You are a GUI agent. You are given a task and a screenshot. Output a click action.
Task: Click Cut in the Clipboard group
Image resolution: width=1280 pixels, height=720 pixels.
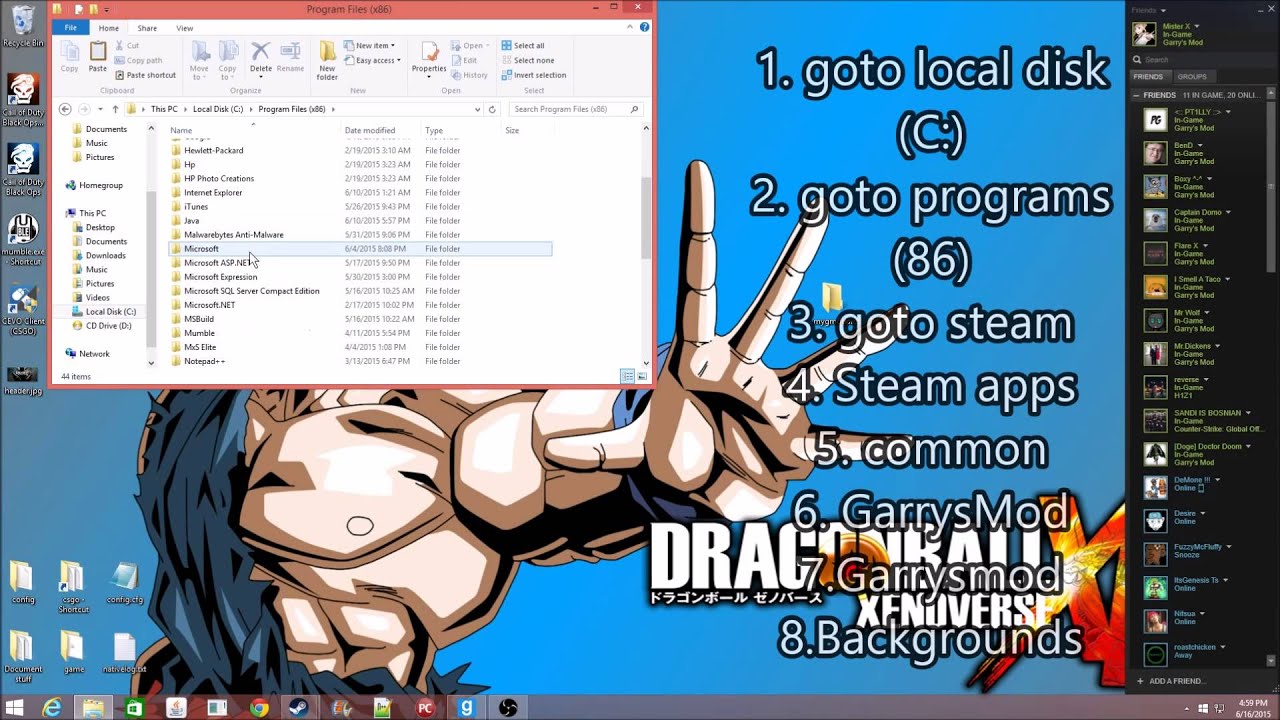point(126,46)
